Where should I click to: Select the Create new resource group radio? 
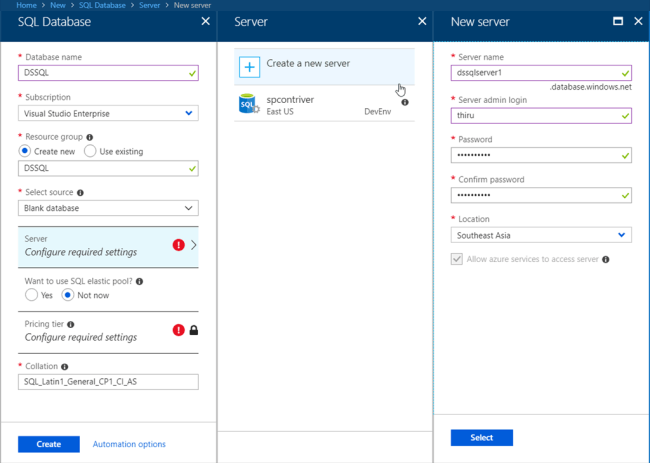(x=25, y=151)
